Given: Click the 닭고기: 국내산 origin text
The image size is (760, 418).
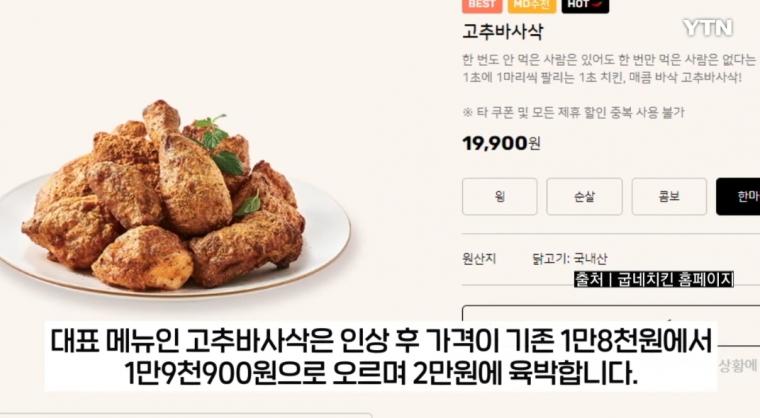Looking at the screenshot, I should [x=569, y=259].
